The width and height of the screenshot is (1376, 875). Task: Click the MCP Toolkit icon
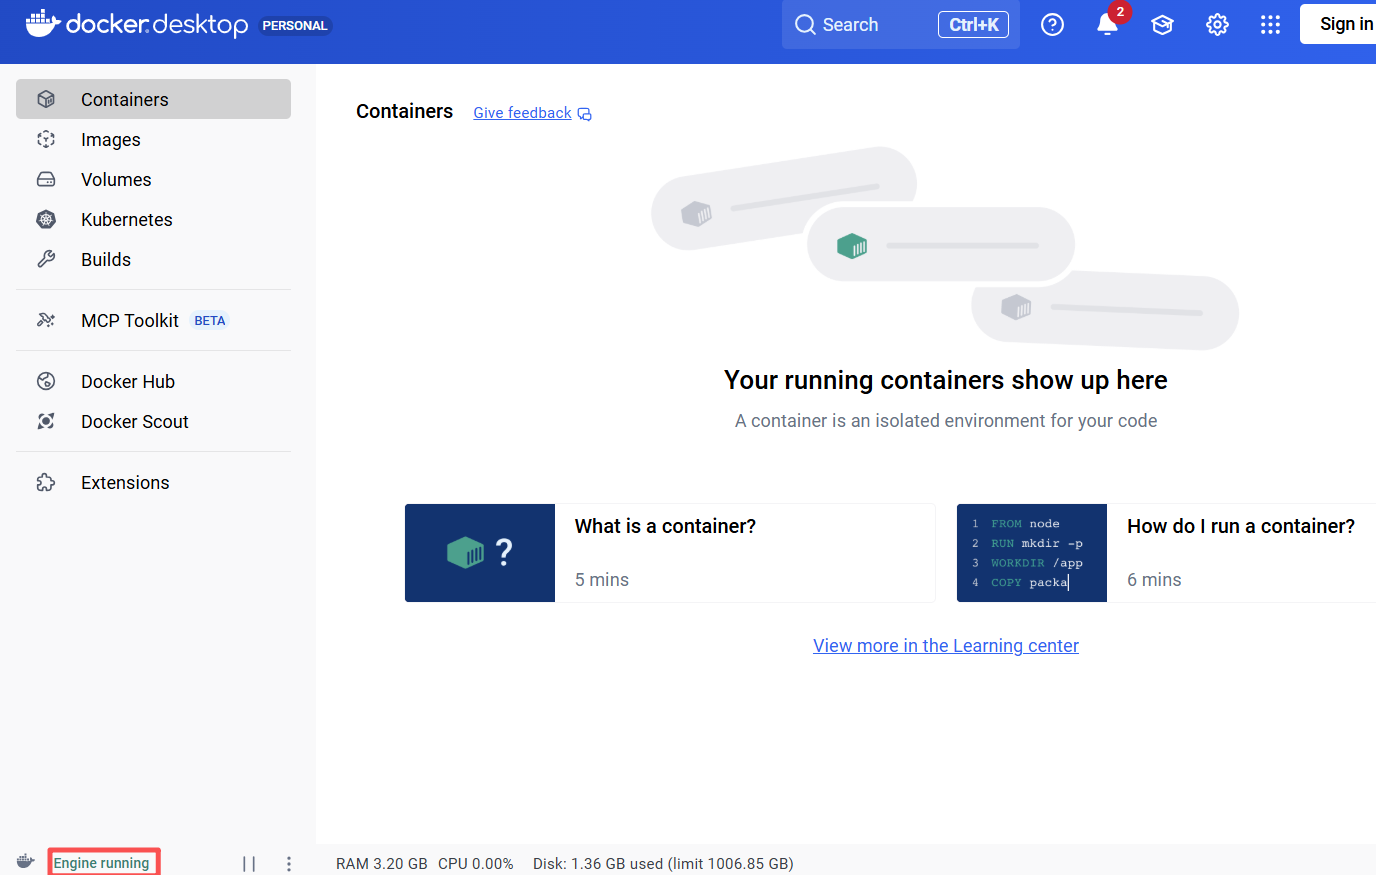[46, 320]
